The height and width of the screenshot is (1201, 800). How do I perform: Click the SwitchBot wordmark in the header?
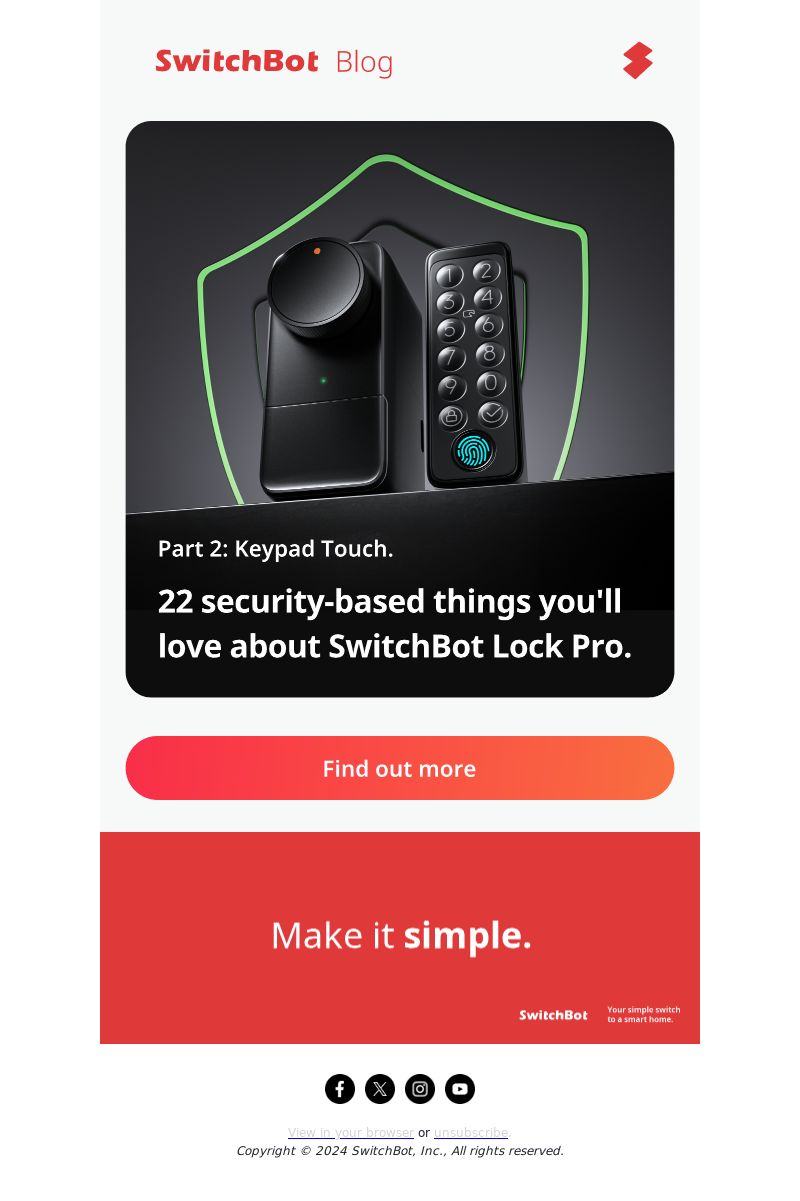237,62
